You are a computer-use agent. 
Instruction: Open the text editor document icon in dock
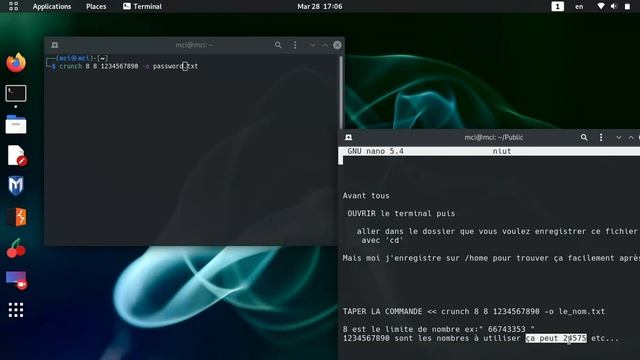[x=17, y=156]
